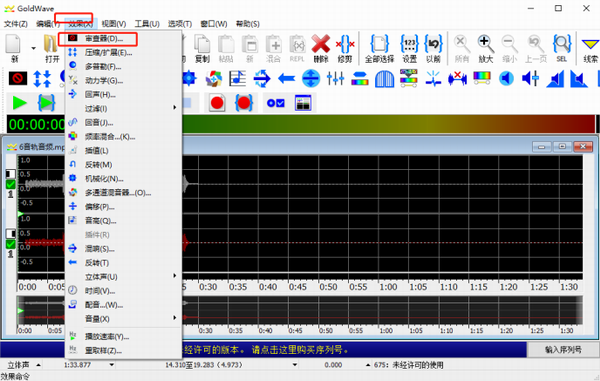
Task: Click the Equalizer sliders toolbar icon
Action: pyautogui.click(x=335, y=78)
